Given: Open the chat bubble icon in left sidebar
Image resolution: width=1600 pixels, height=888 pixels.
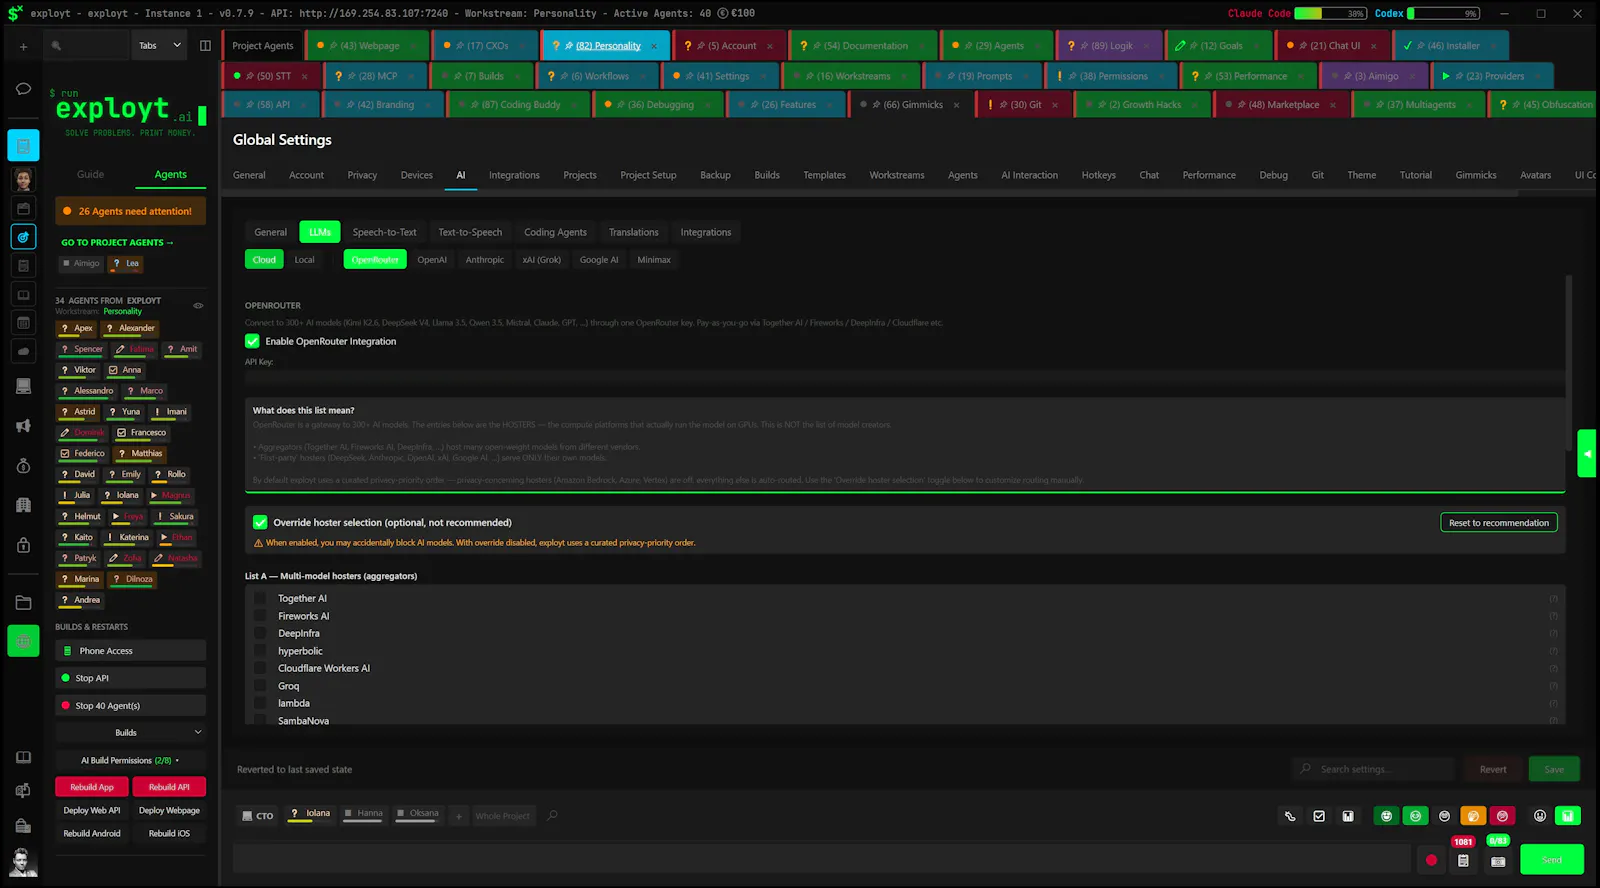Looking at the screenshot, I should (23, 88).
